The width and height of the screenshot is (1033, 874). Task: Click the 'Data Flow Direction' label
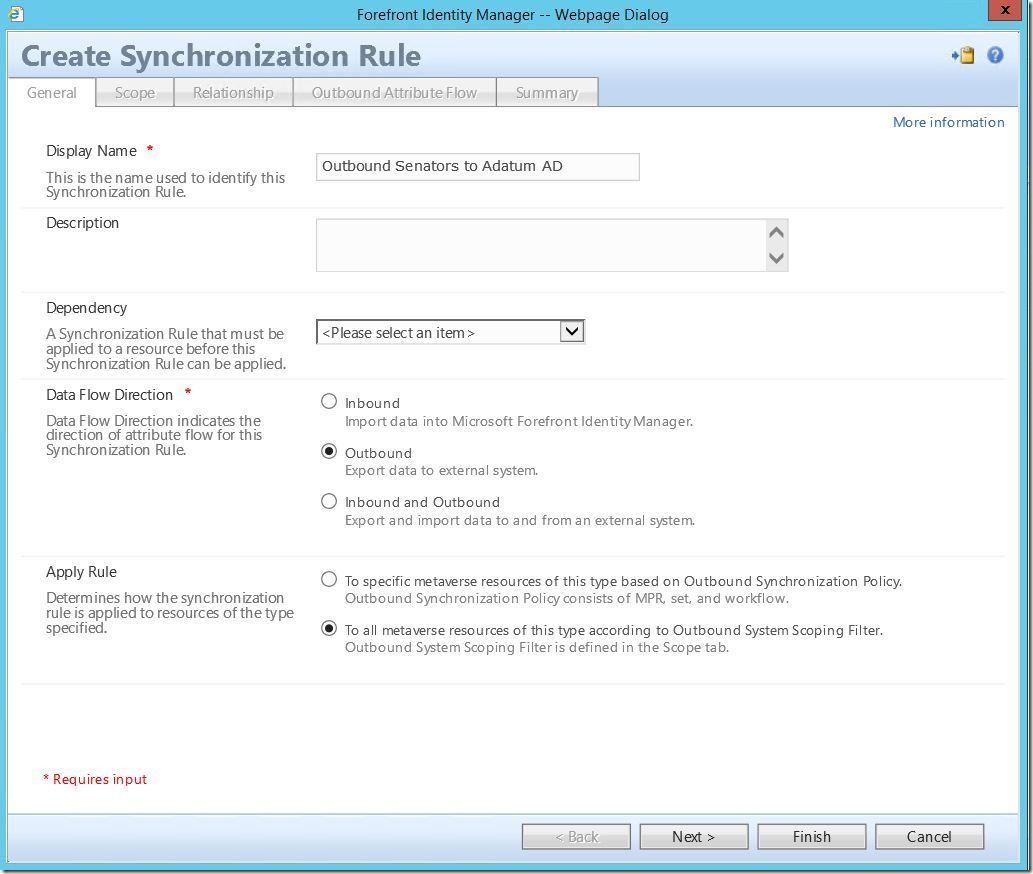tap(109, 395)
